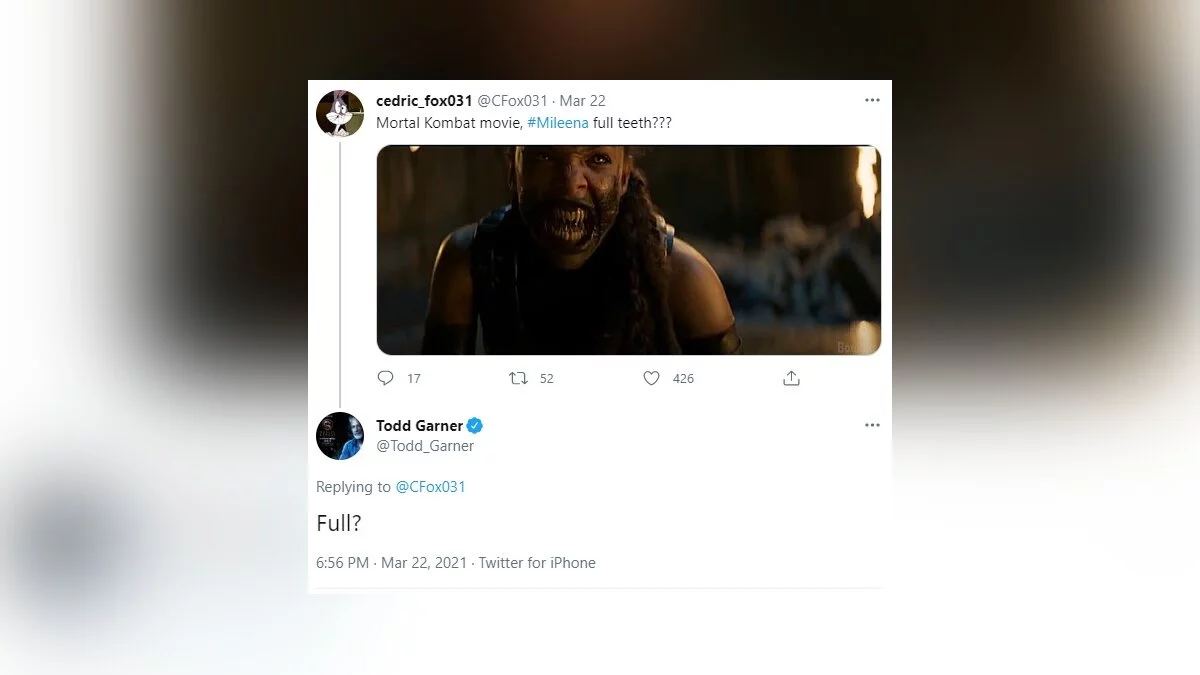This screenshot has width=1200, height=675.
Task: Click the share icon below the tweet image
Action: click(x=791, y=378)
